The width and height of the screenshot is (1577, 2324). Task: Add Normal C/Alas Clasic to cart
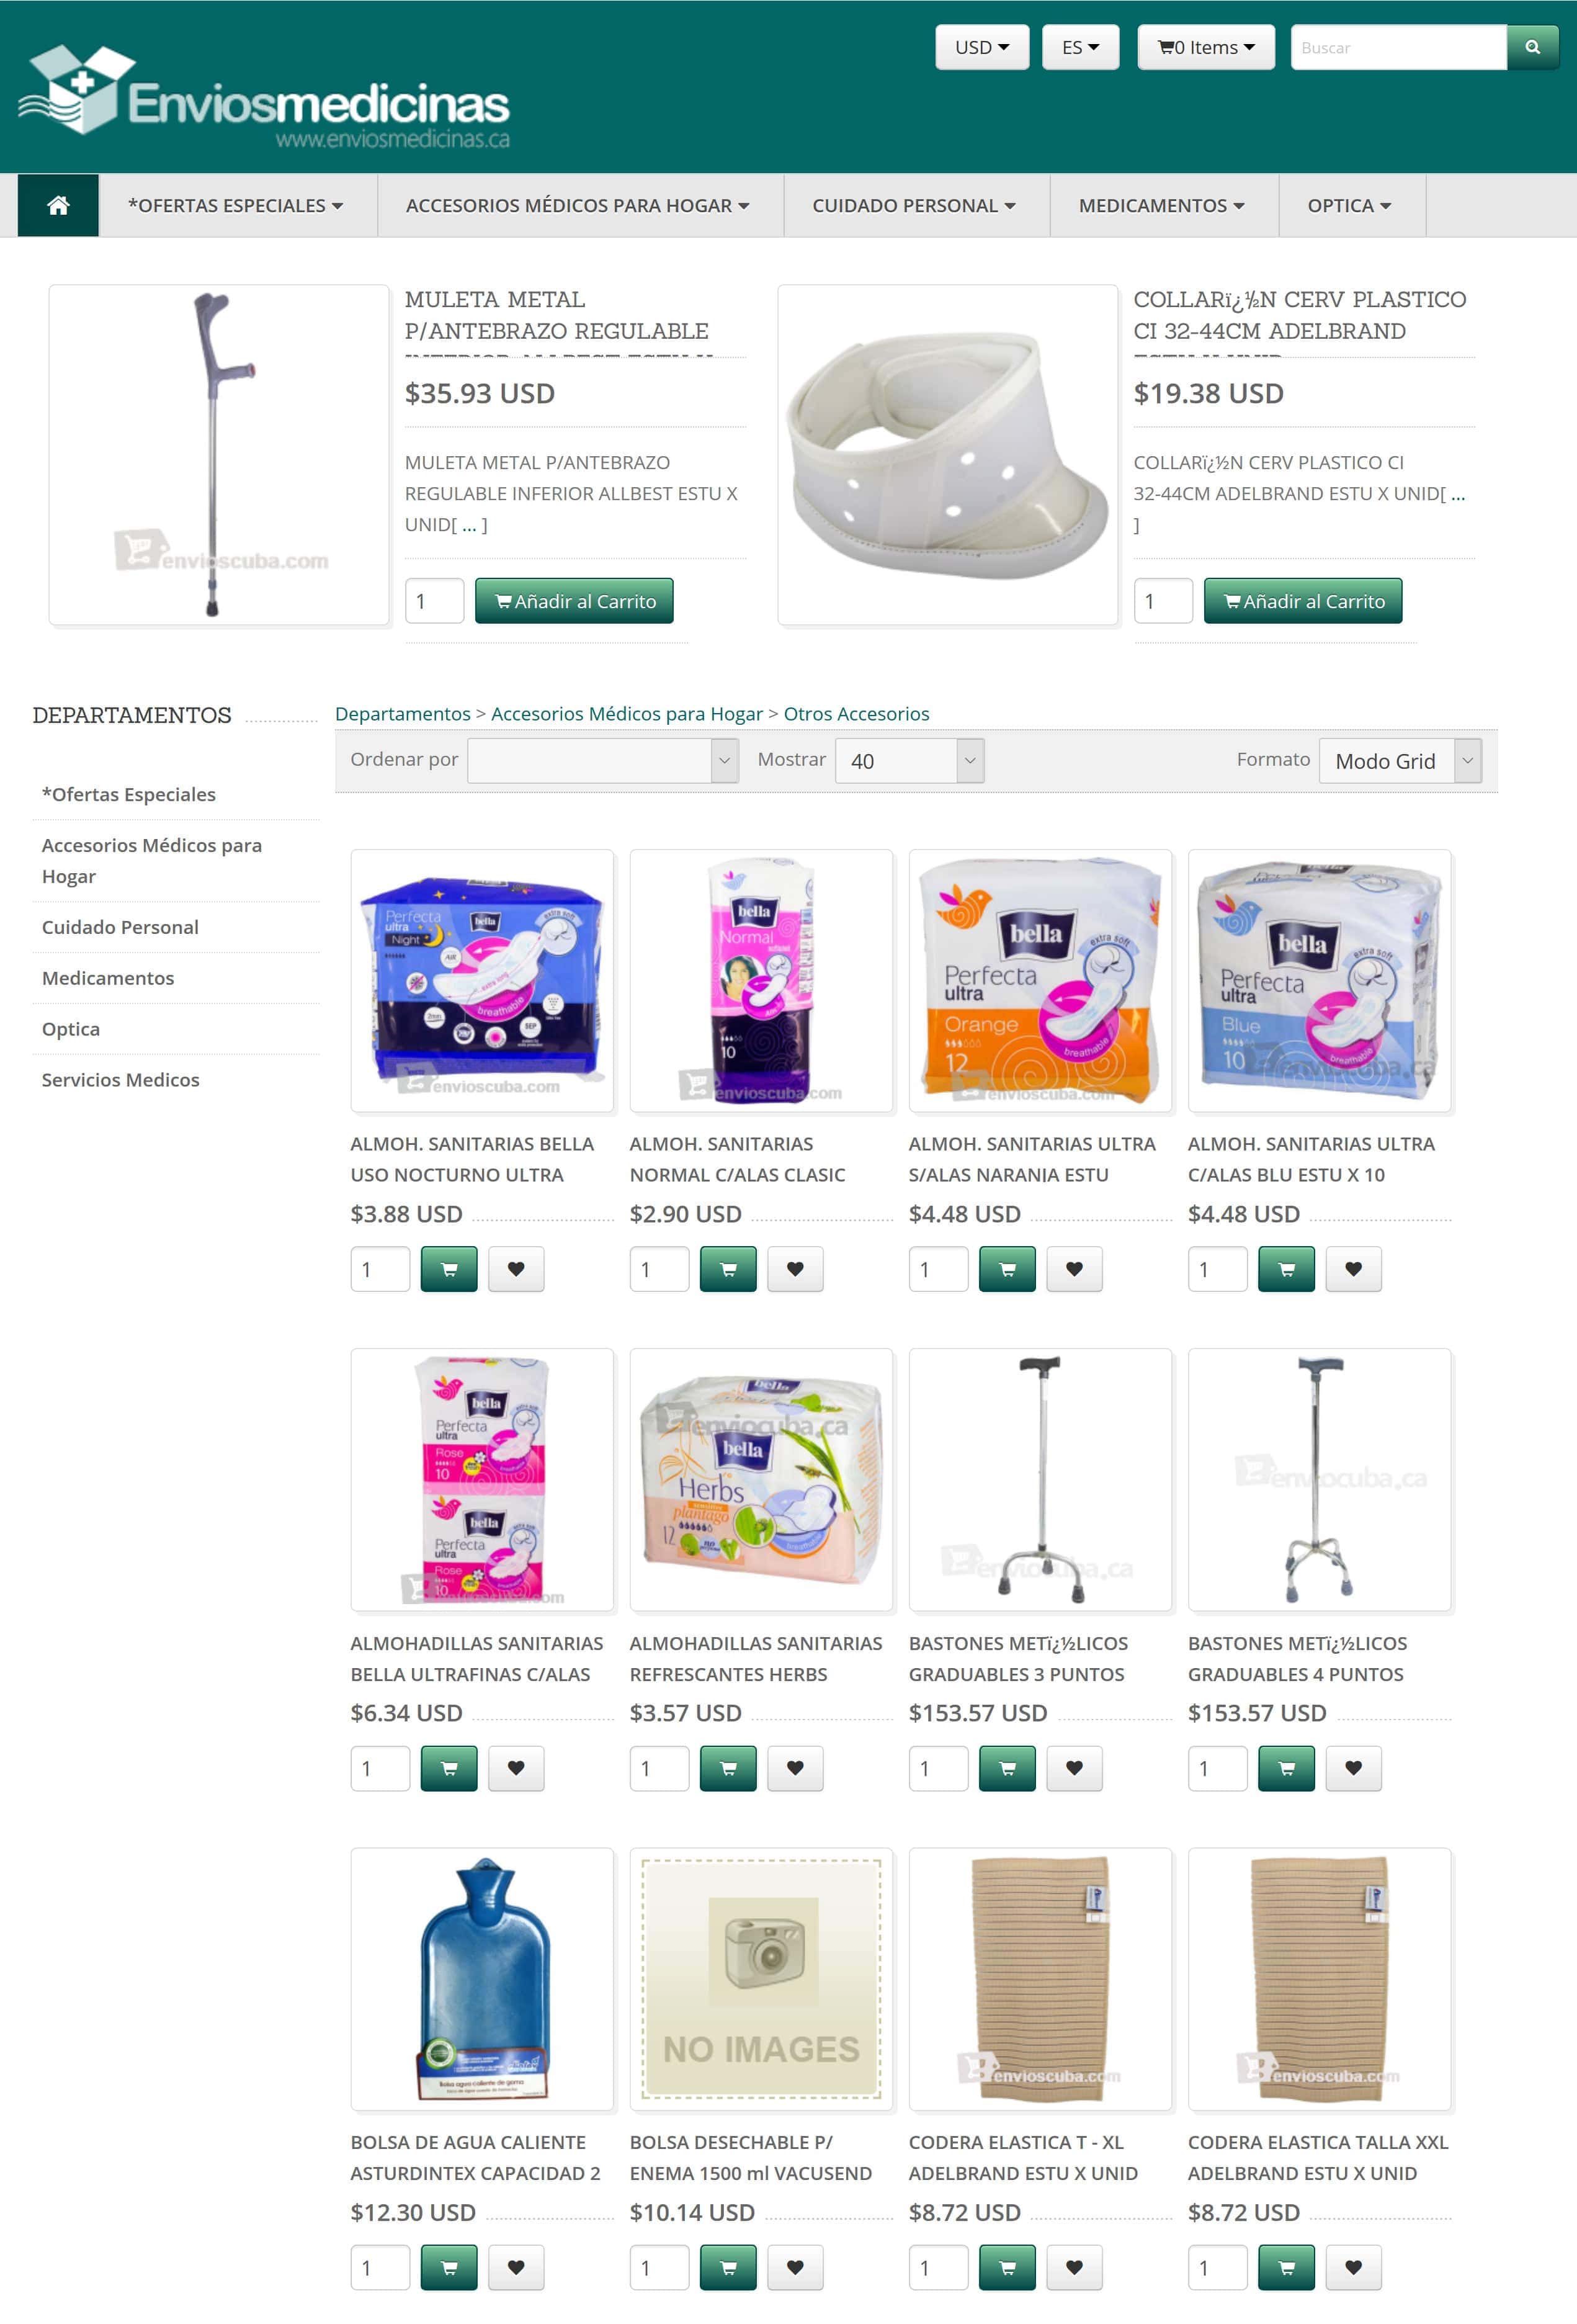(x=728, y=1269)
